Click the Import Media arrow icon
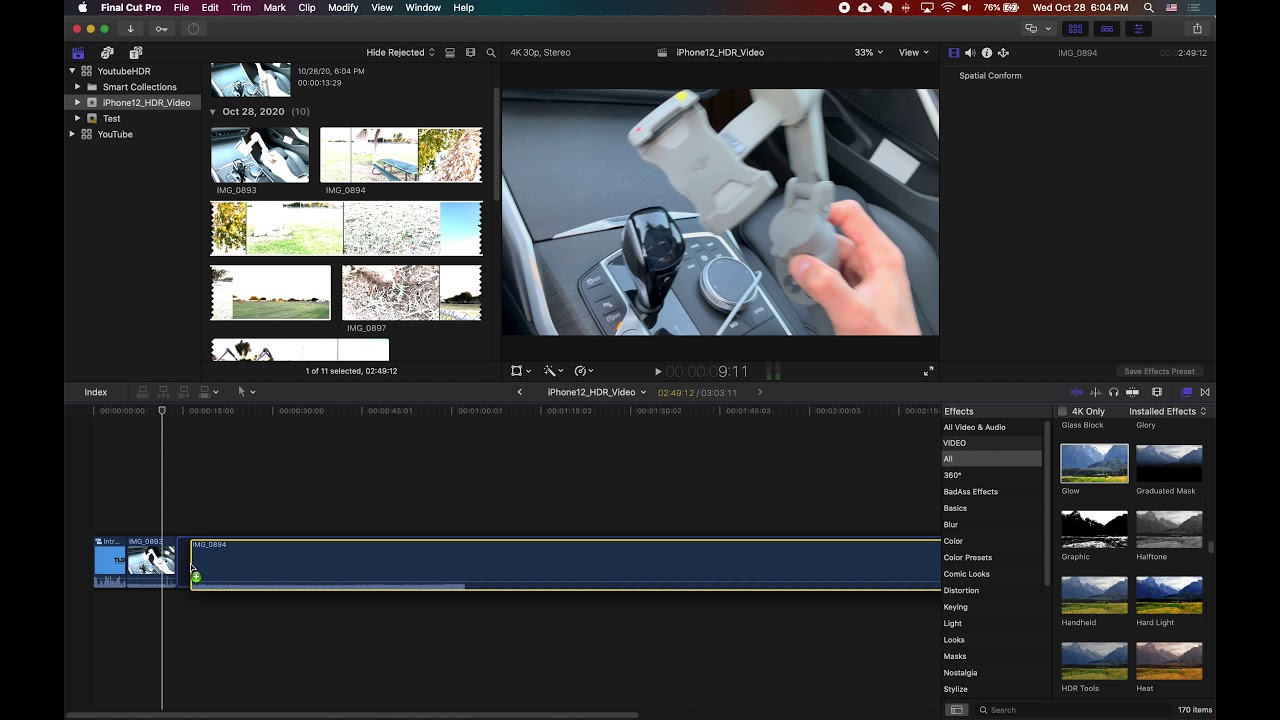1280x720 pixels. (130, 29)
